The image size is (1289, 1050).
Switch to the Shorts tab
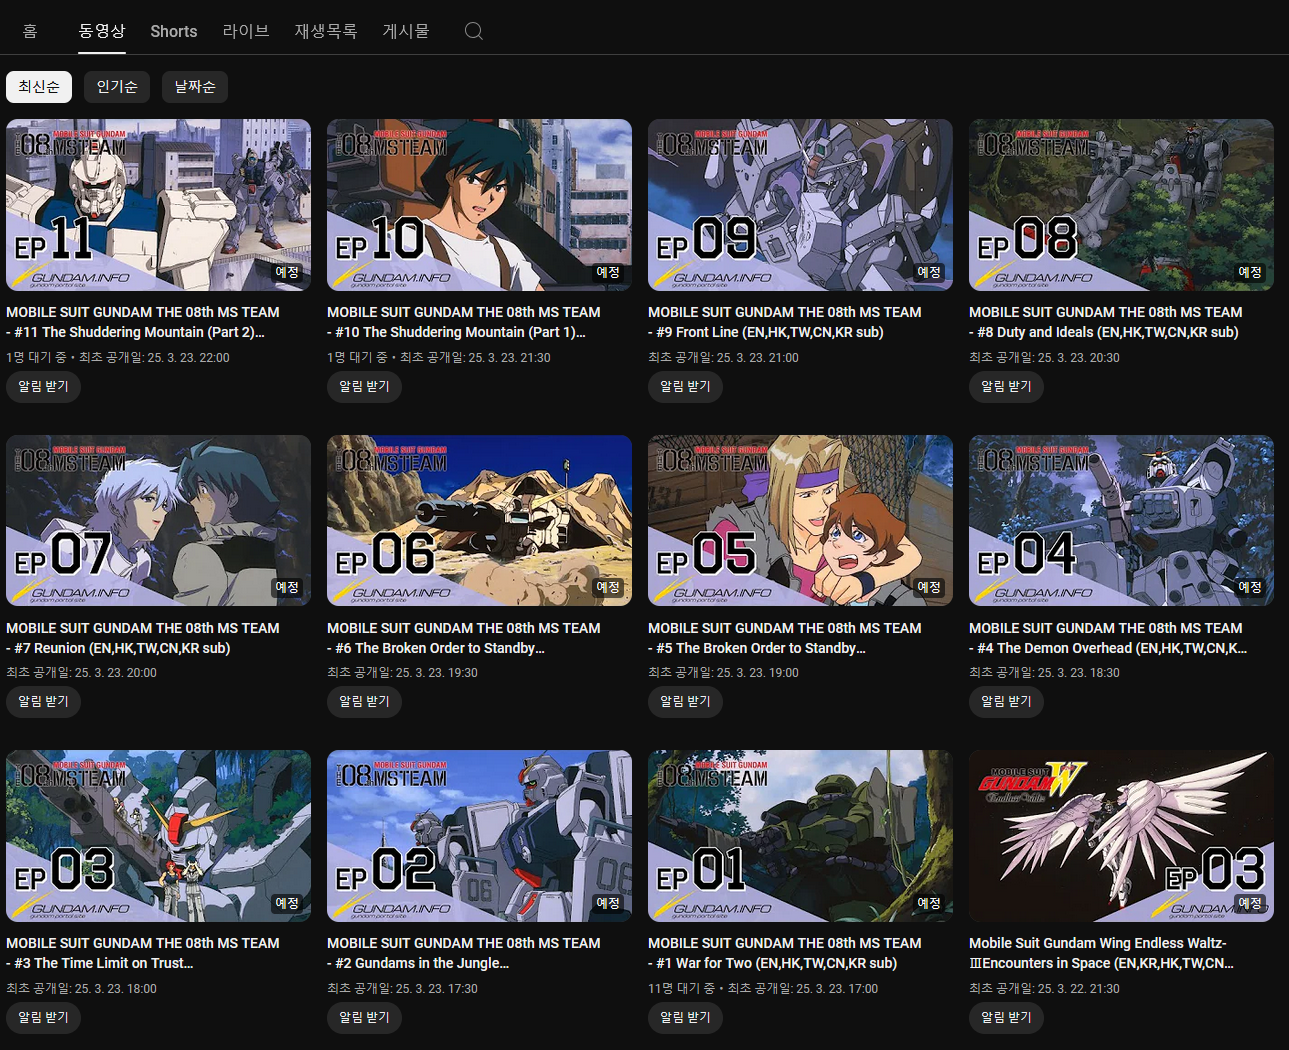click(x=173, y=31)
